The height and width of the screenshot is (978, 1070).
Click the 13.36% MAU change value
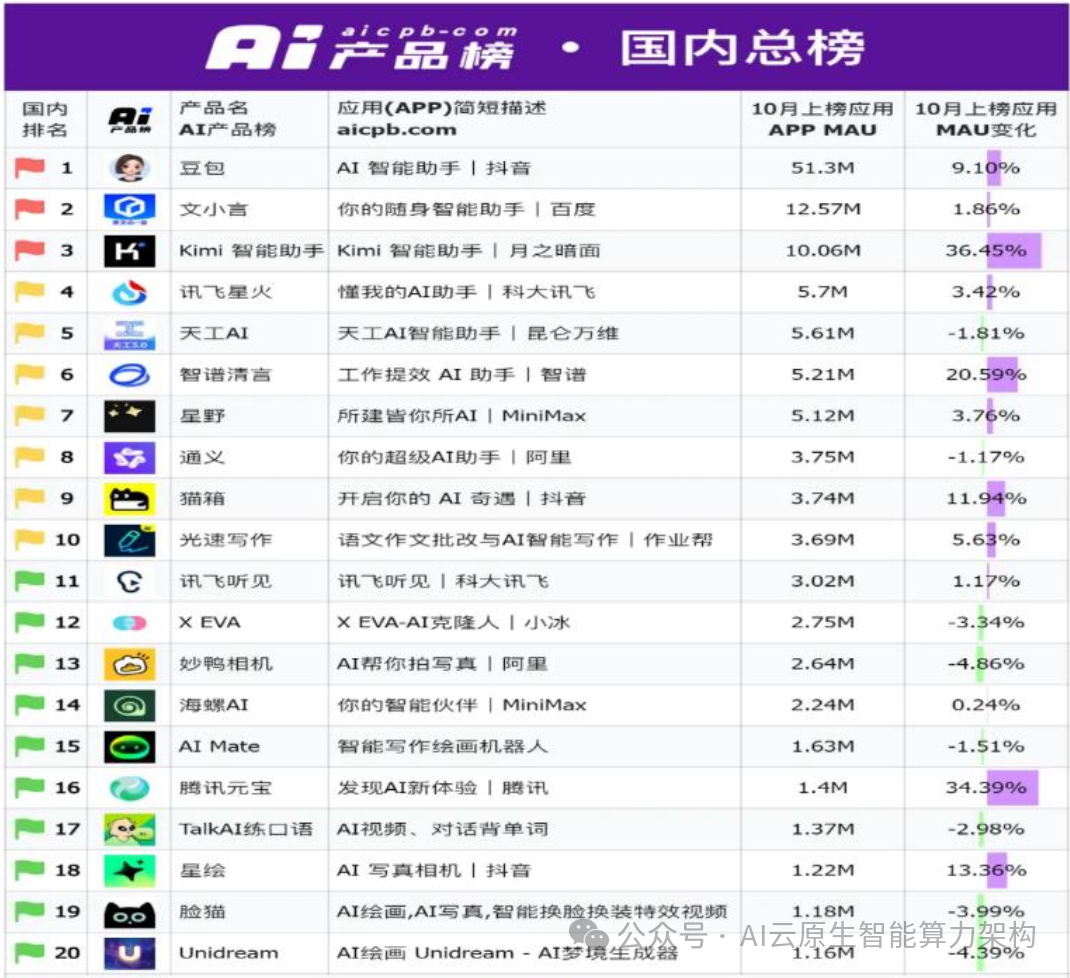pos(986,870)
